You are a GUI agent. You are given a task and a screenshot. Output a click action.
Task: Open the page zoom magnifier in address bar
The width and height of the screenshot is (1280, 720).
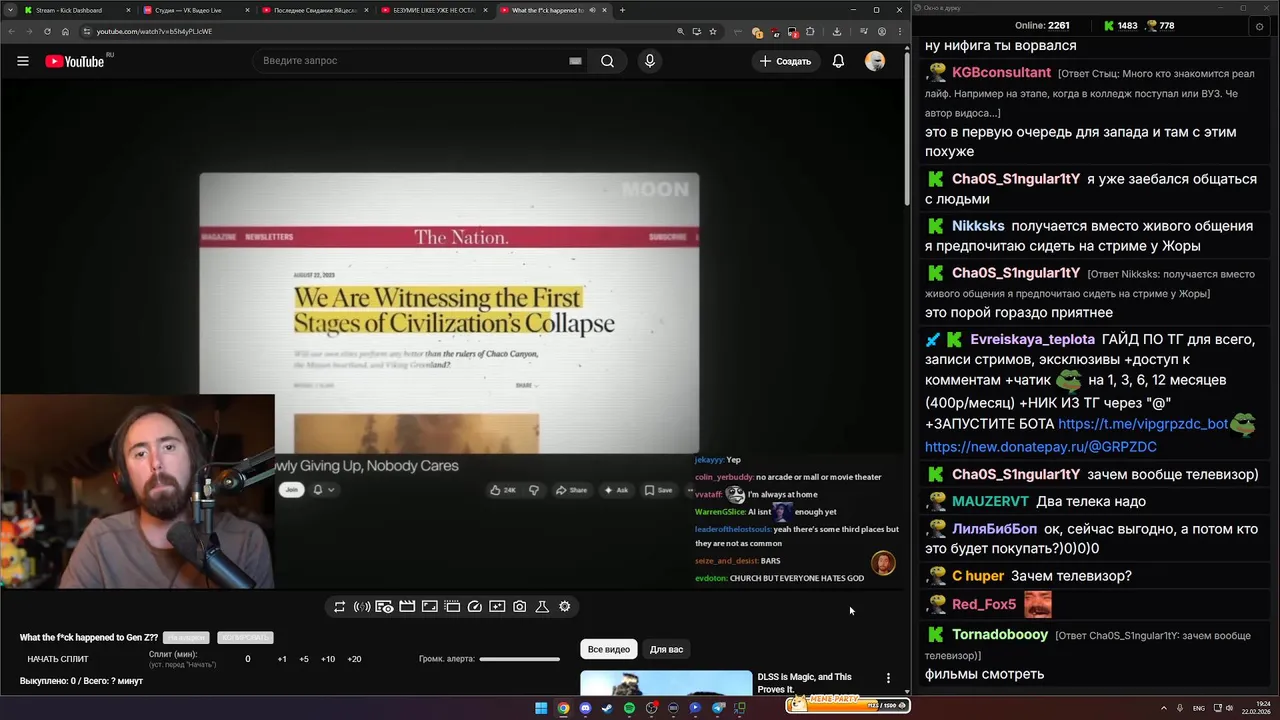pos(681,31)
